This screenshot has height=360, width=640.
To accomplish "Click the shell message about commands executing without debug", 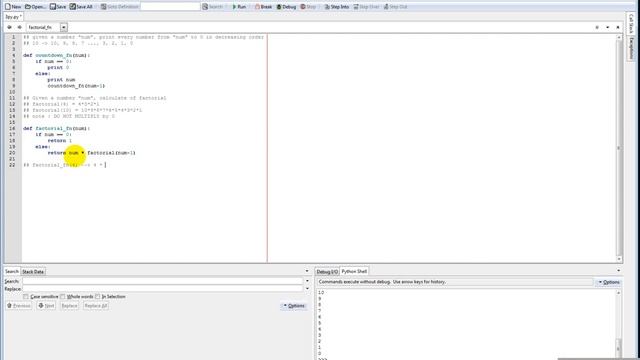I will point(382,282).
